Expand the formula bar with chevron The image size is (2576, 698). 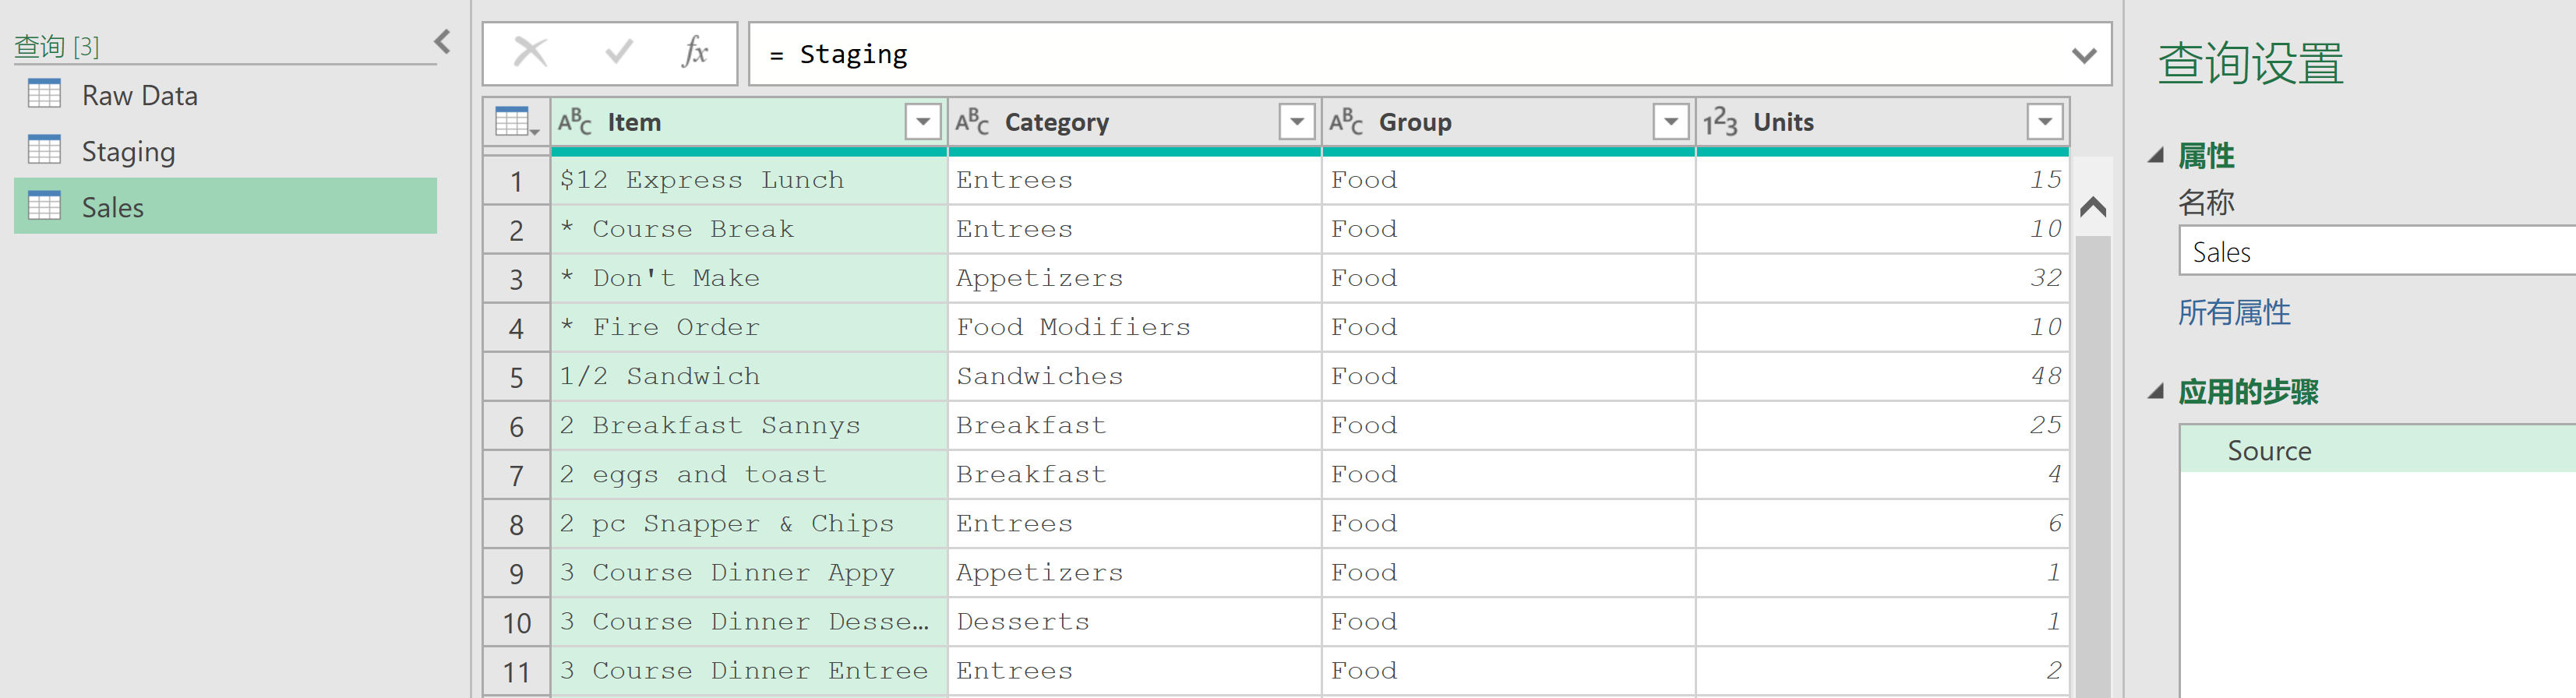pyautogui.click(x=2084, y=55)
